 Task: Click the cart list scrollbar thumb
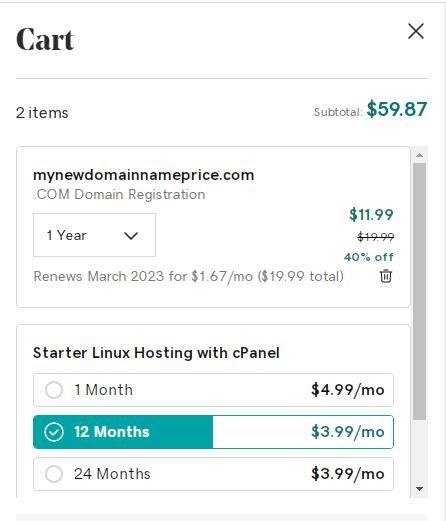click(x=420, y=291)
